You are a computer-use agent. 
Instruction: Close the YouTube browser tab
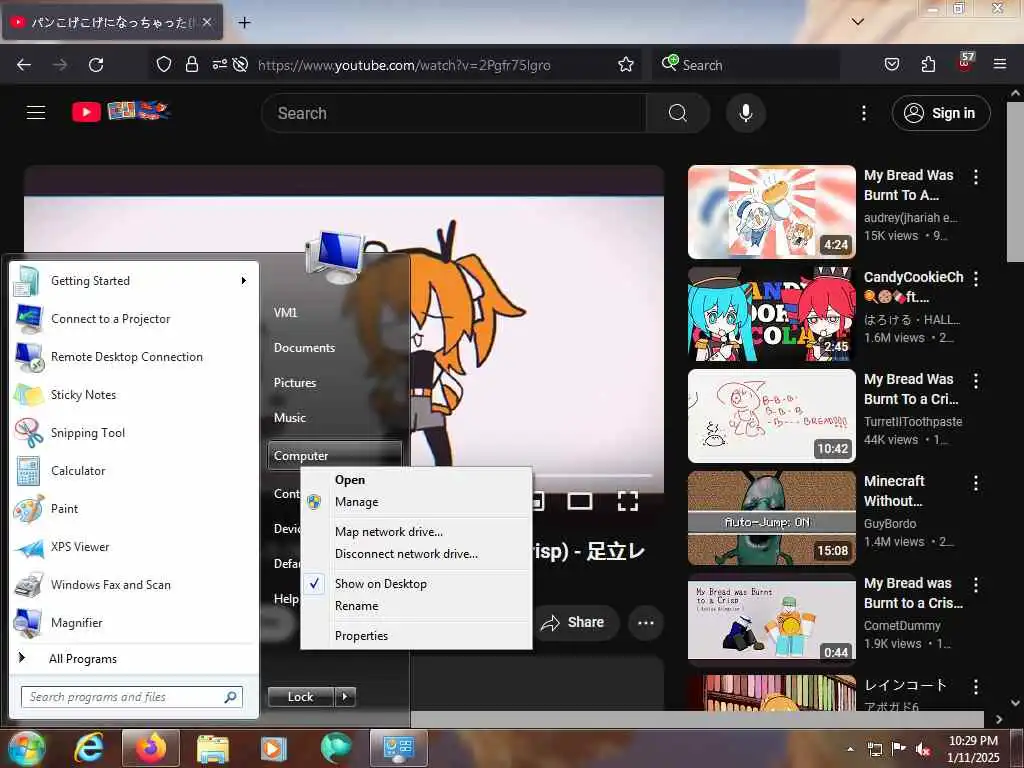(x=206, y=22)
